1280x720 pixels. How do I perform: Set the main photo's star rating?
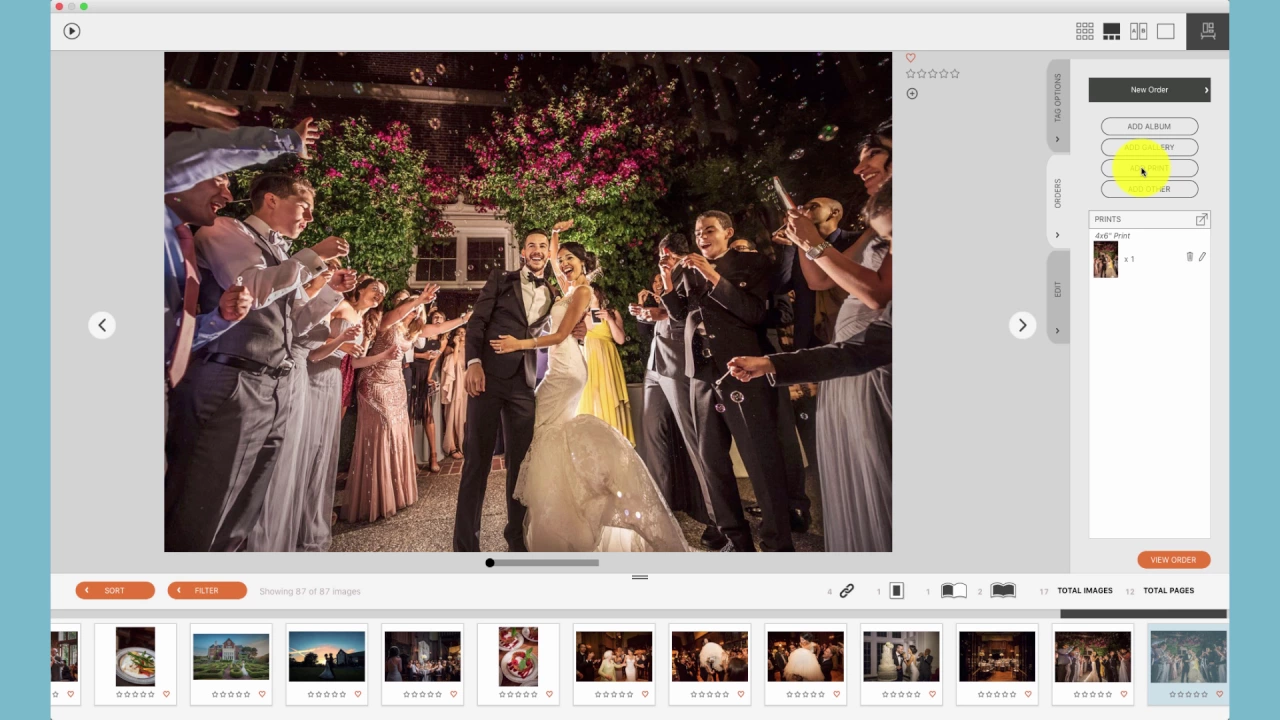click(x=932, y=74)
